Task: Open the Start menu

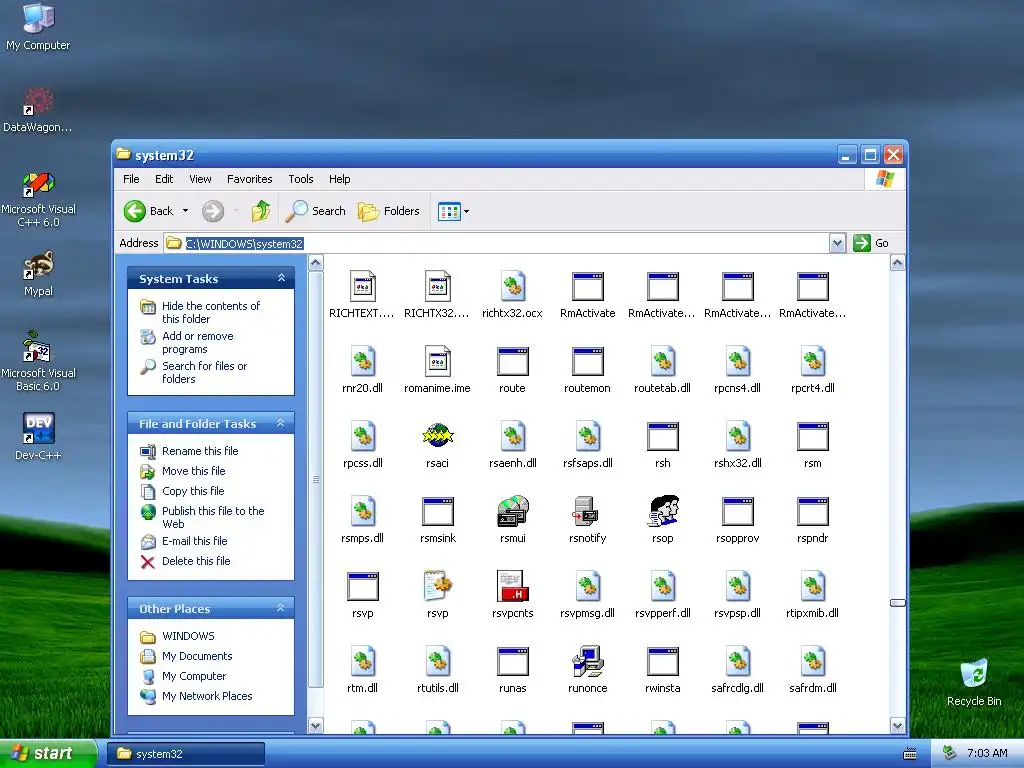Action: click(47, 754)
